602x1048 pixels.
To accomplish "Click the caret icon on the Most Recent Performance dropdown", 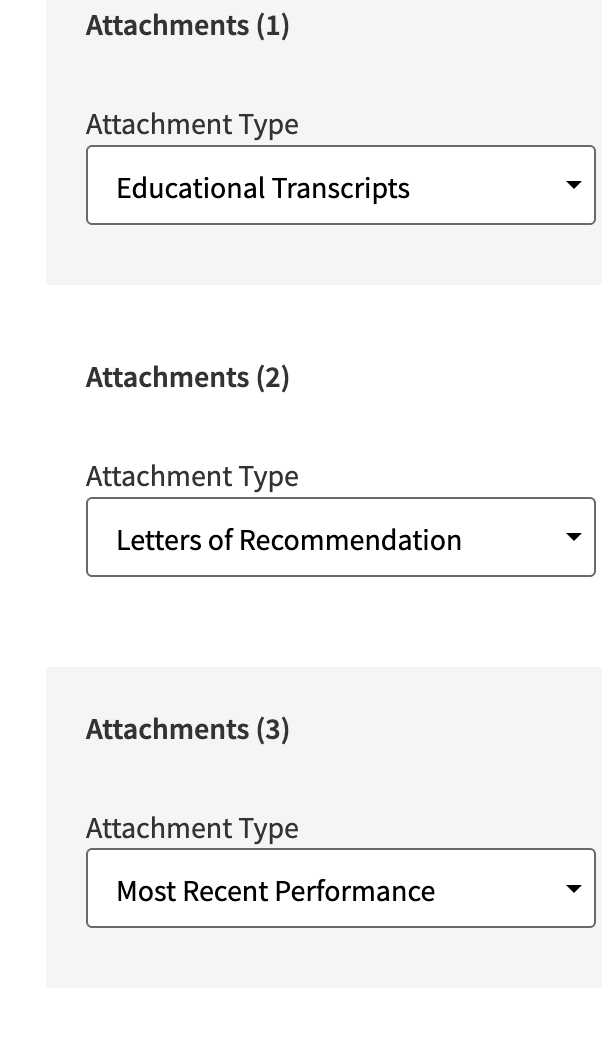I will tap(573, 889).
